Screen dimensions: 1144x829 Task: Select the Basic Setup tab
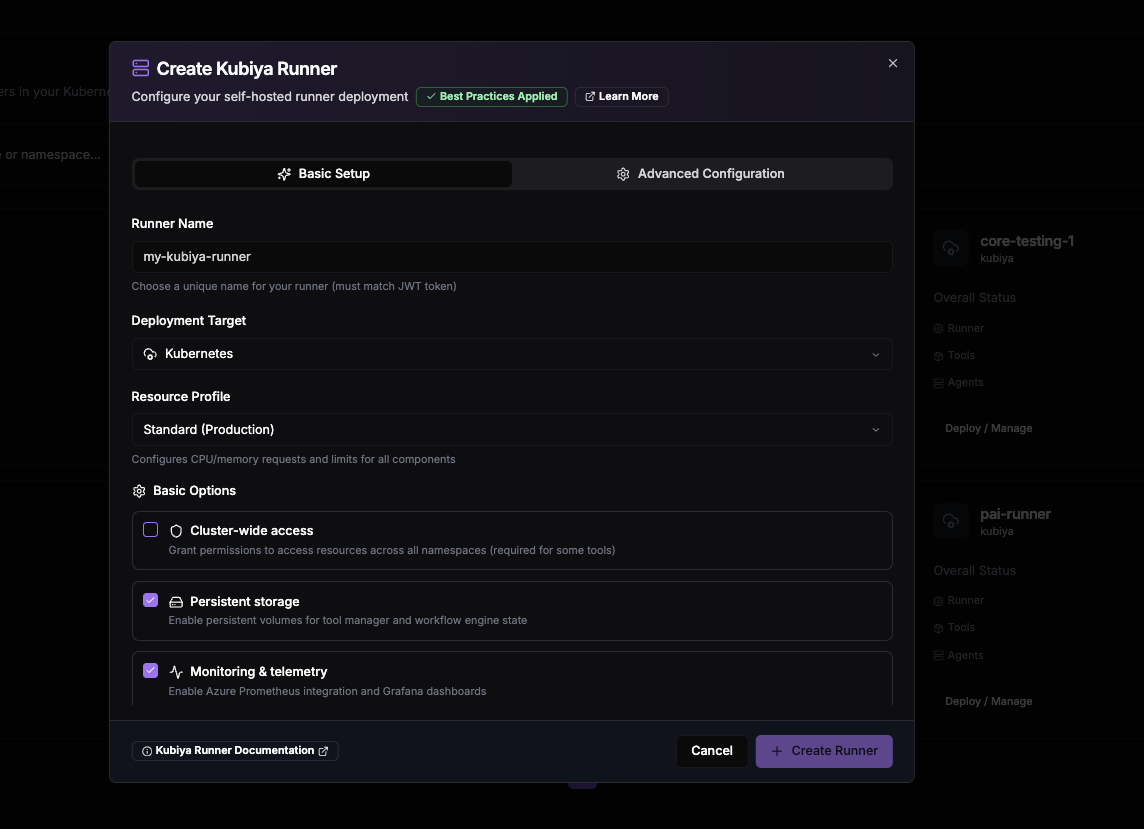323,174
